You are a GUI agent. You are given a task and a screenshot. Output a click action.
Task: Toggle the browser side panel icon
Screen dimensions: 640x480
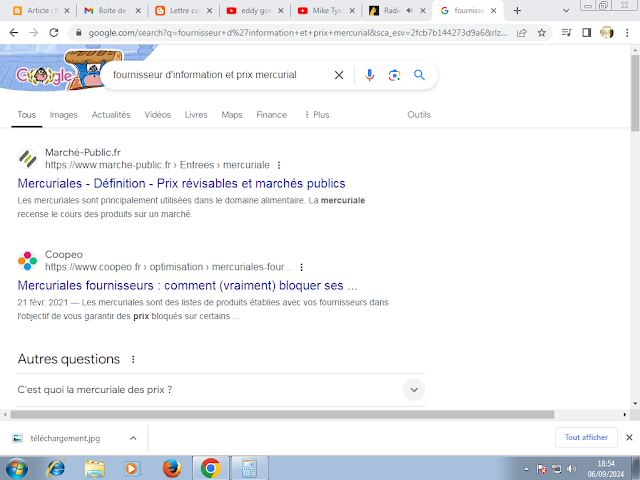pyautogui.click(x=587, y=33)
